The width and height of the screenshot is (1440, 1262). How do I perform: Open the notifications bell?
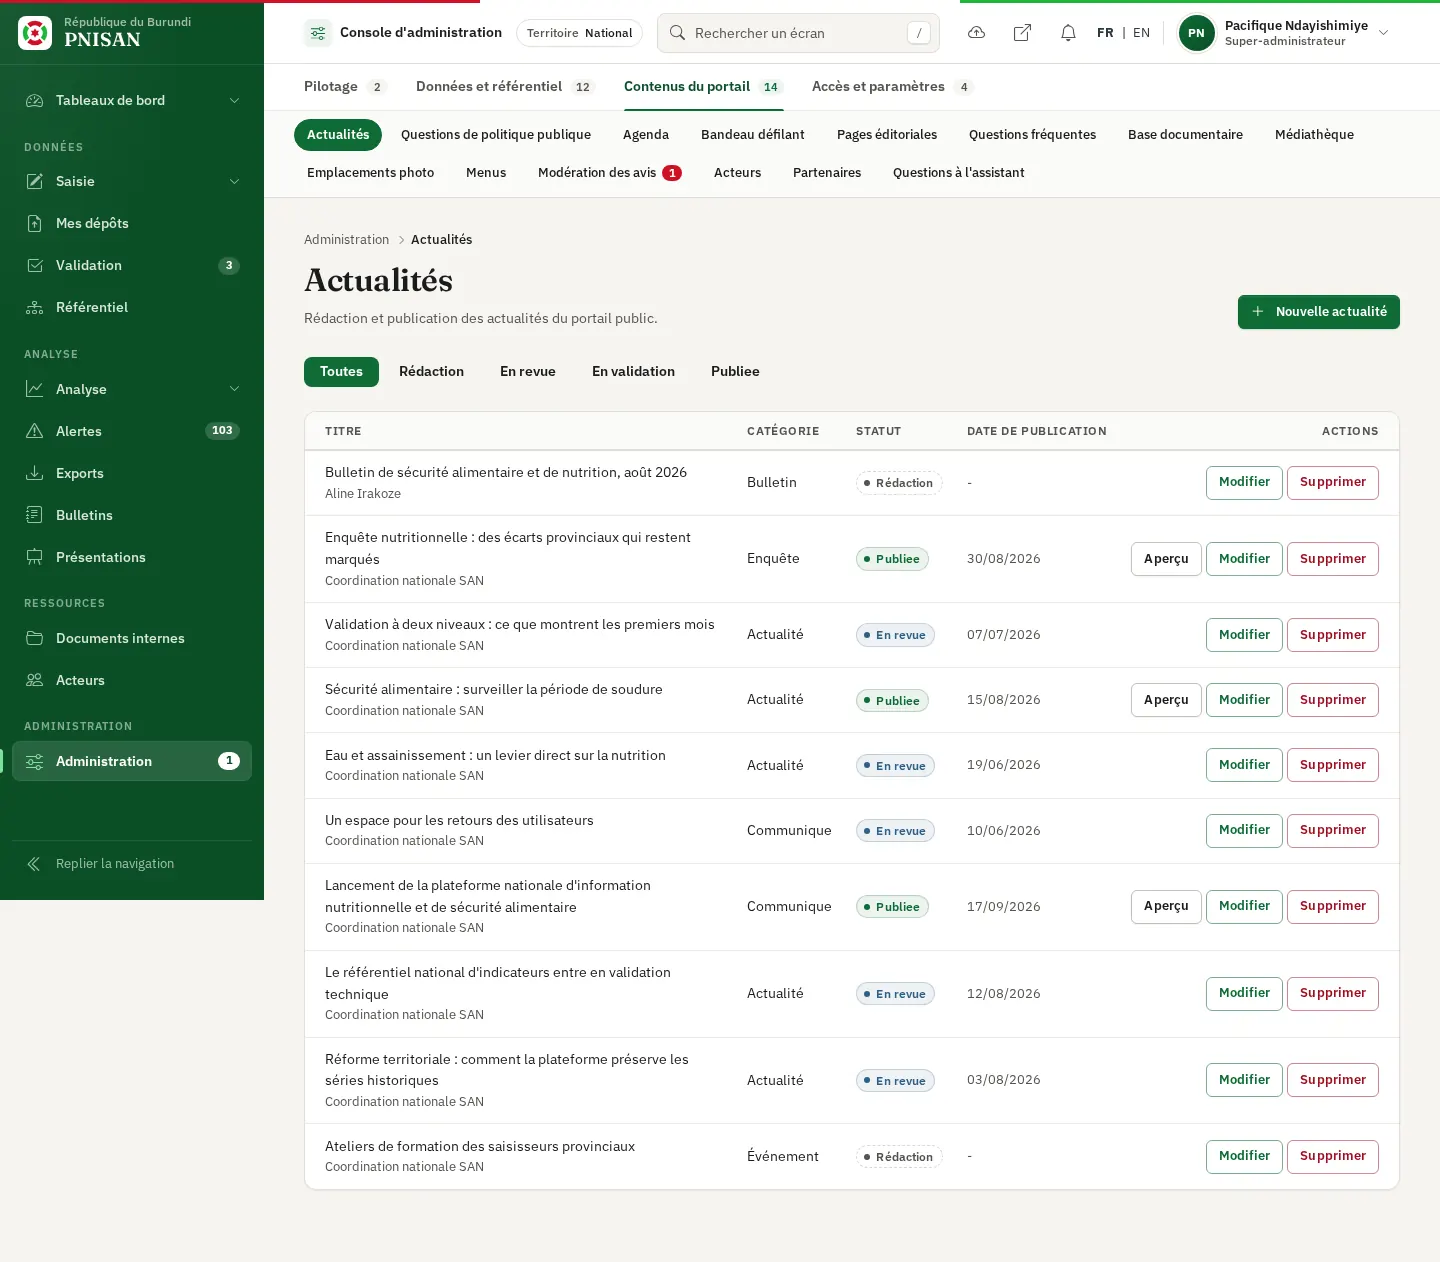click(x=1068, y=33)
